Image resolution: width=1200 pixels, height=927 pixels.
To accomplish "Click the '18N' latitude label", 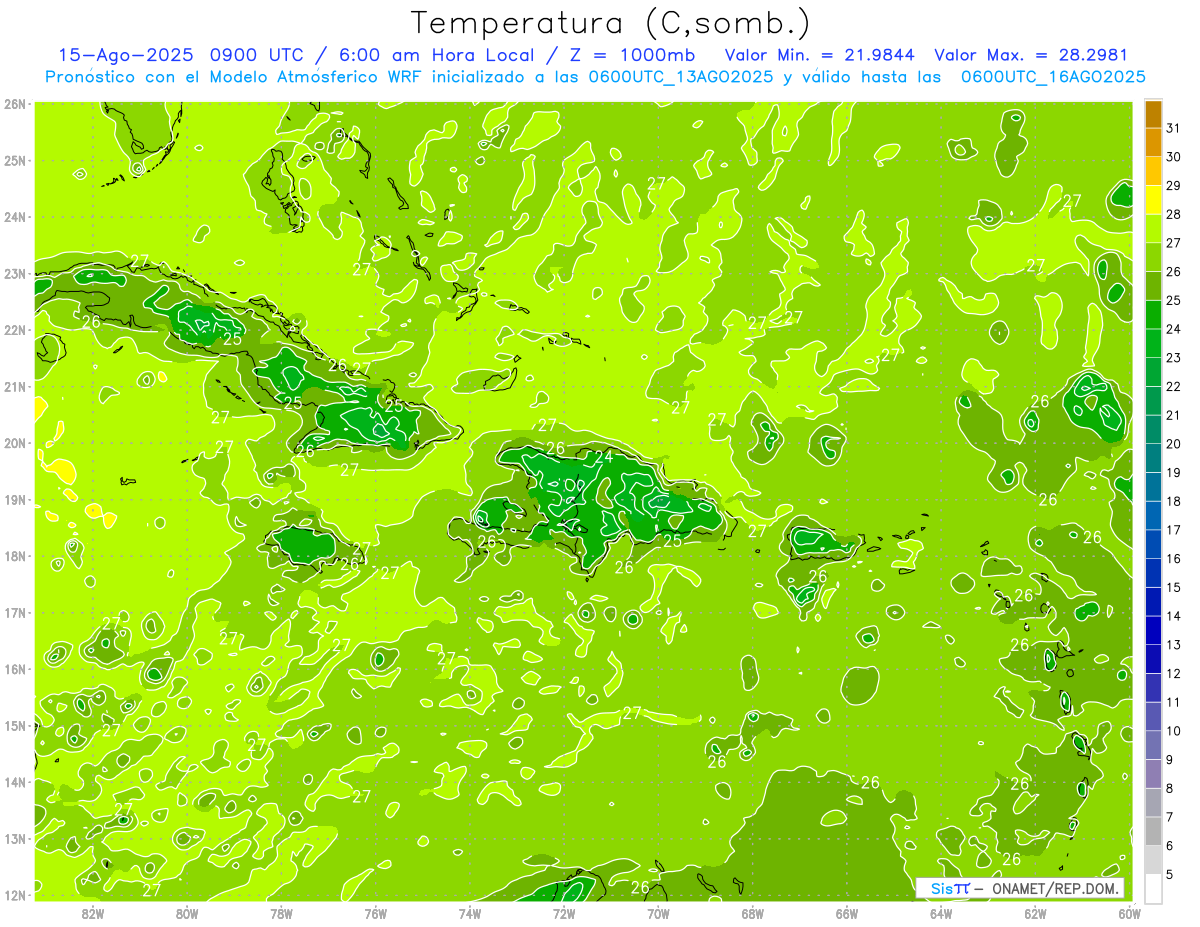I will click(x=15, y=556).
